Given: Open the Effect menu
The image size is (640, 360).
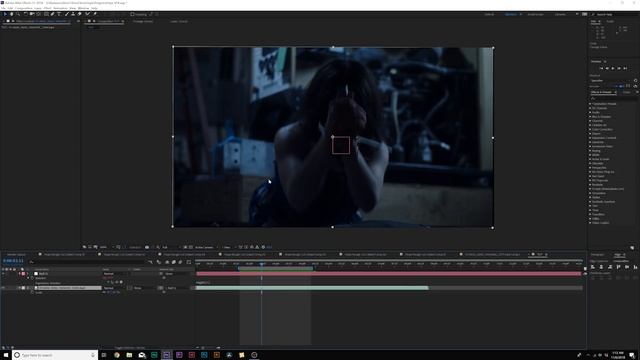Looking at the screenshot, I should pos(47,8).
